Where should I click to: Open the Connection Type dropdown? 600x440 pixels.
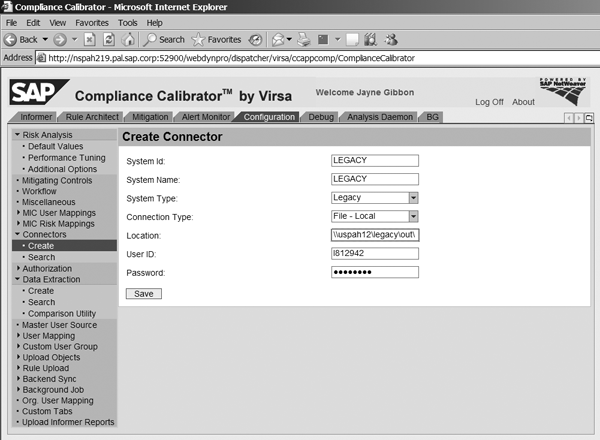[413, 217]
